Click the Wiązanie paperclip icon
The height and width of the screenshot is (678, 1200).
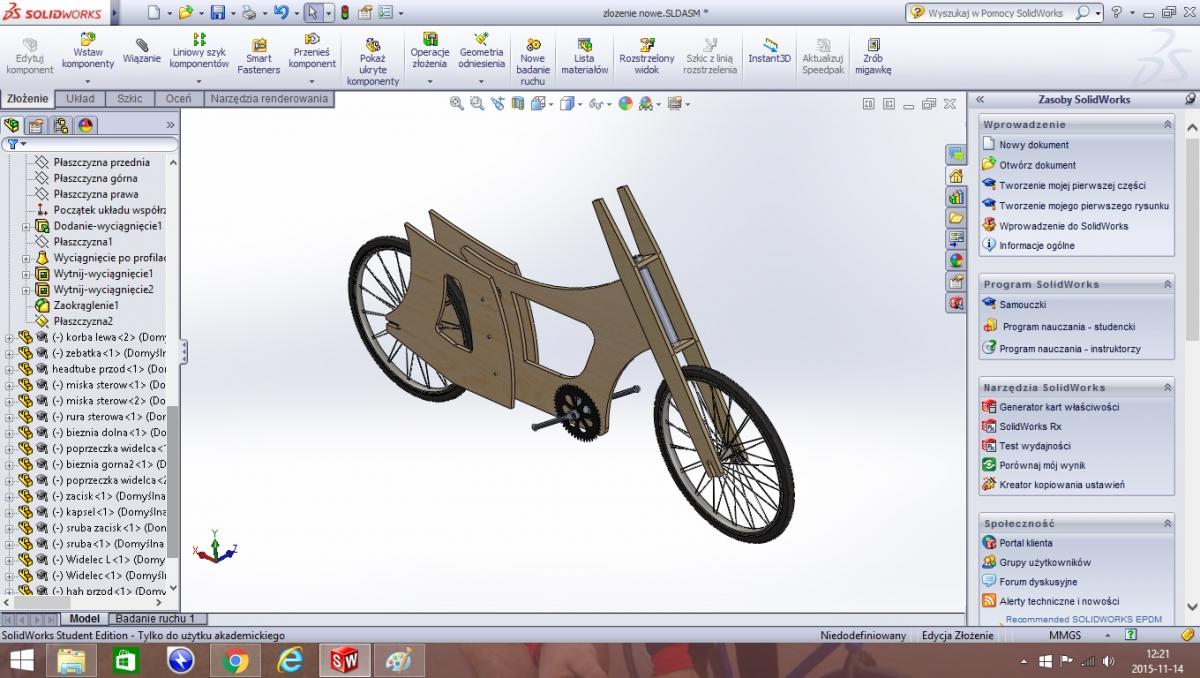point(142,44)
